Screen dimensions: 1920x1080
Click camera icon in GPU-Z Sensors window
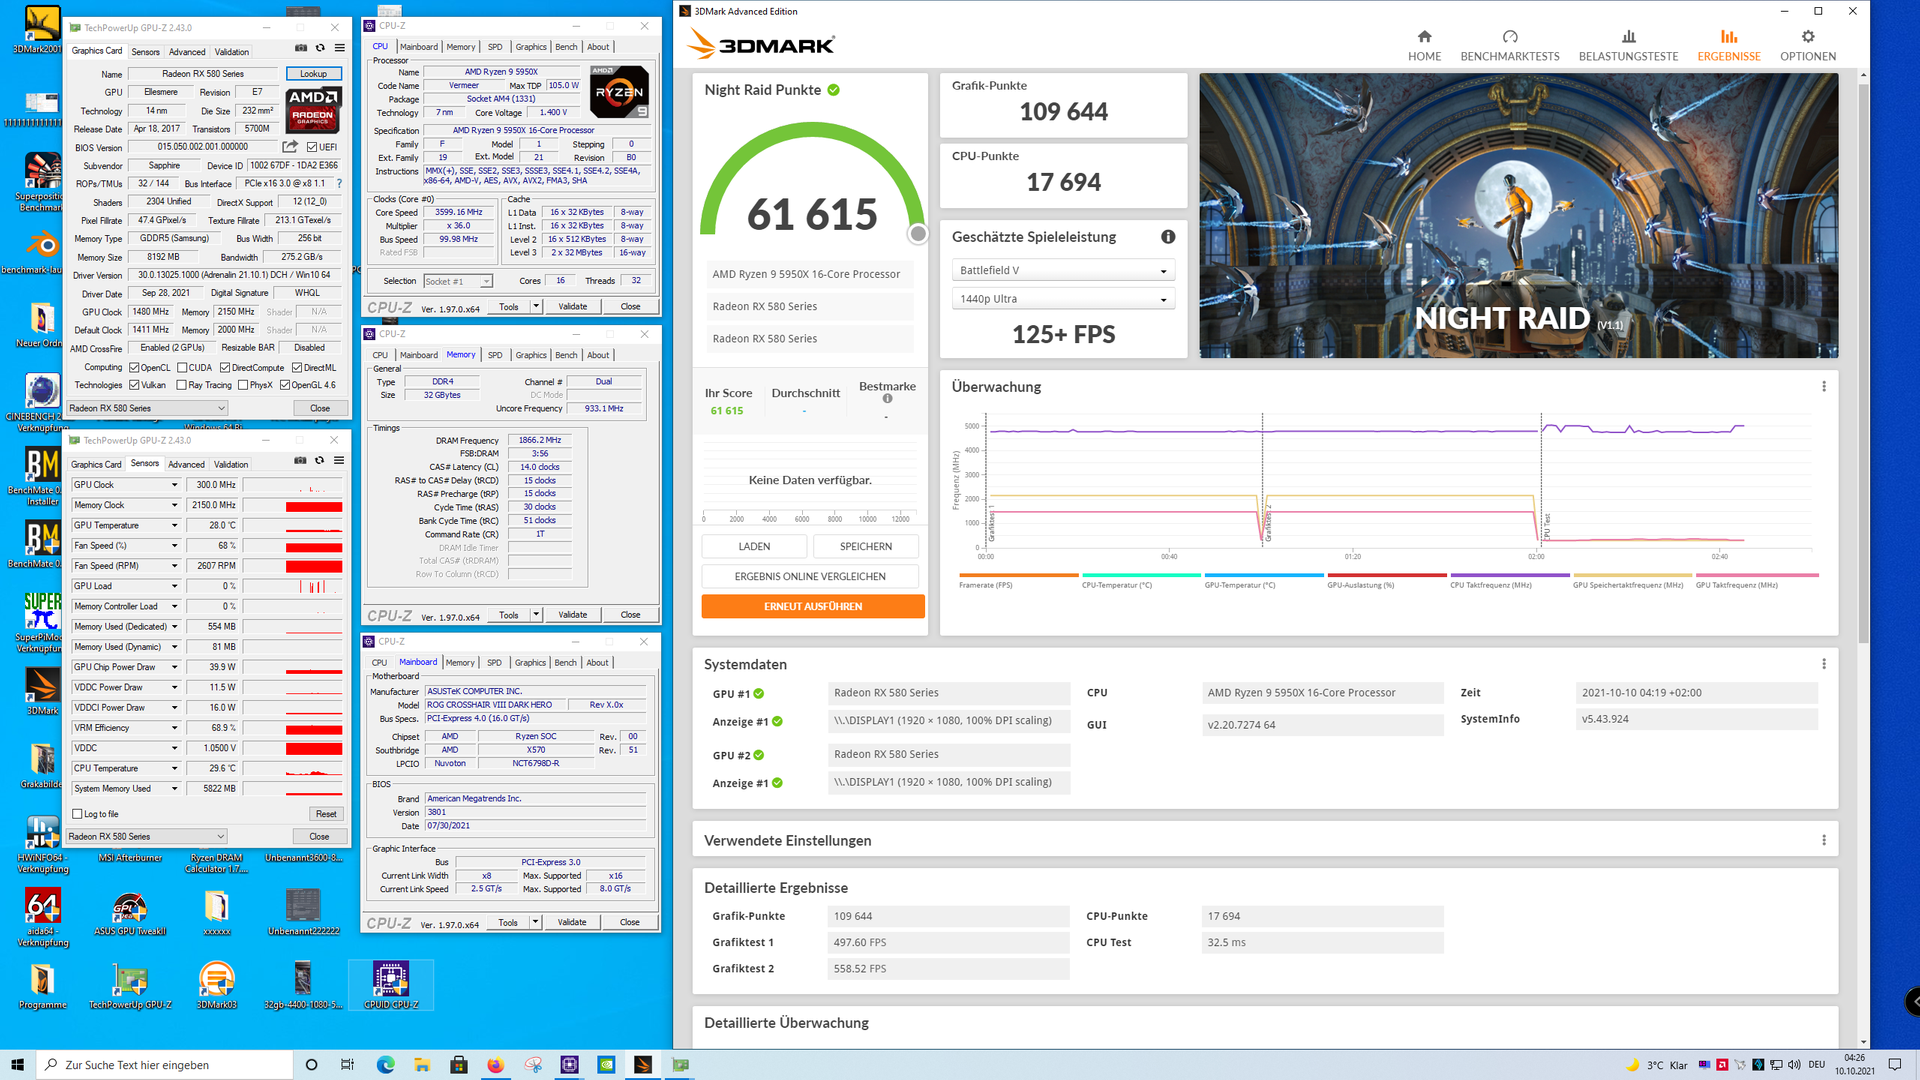coord(300,460)
